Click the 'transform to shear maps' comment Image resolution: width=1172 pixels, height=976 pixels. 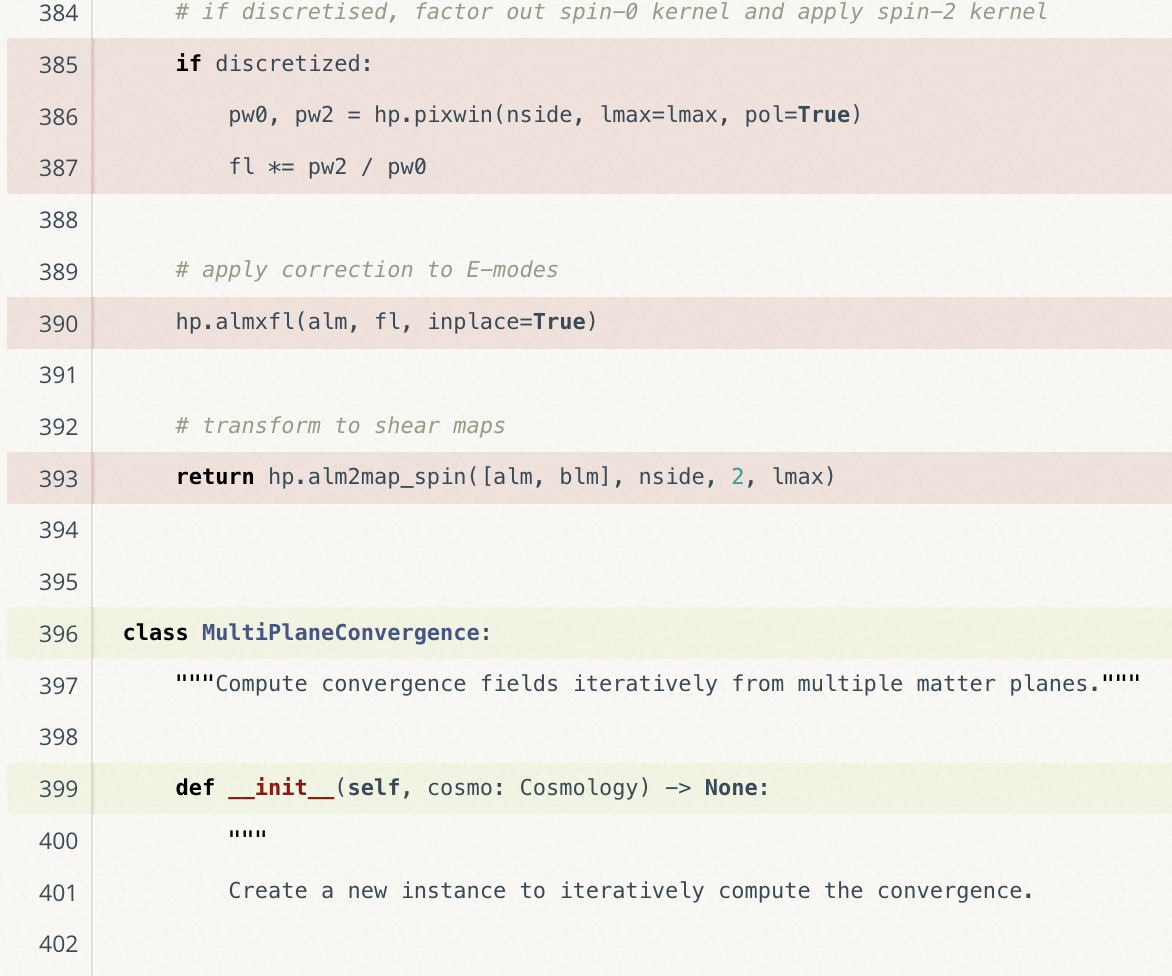(340, 426)
